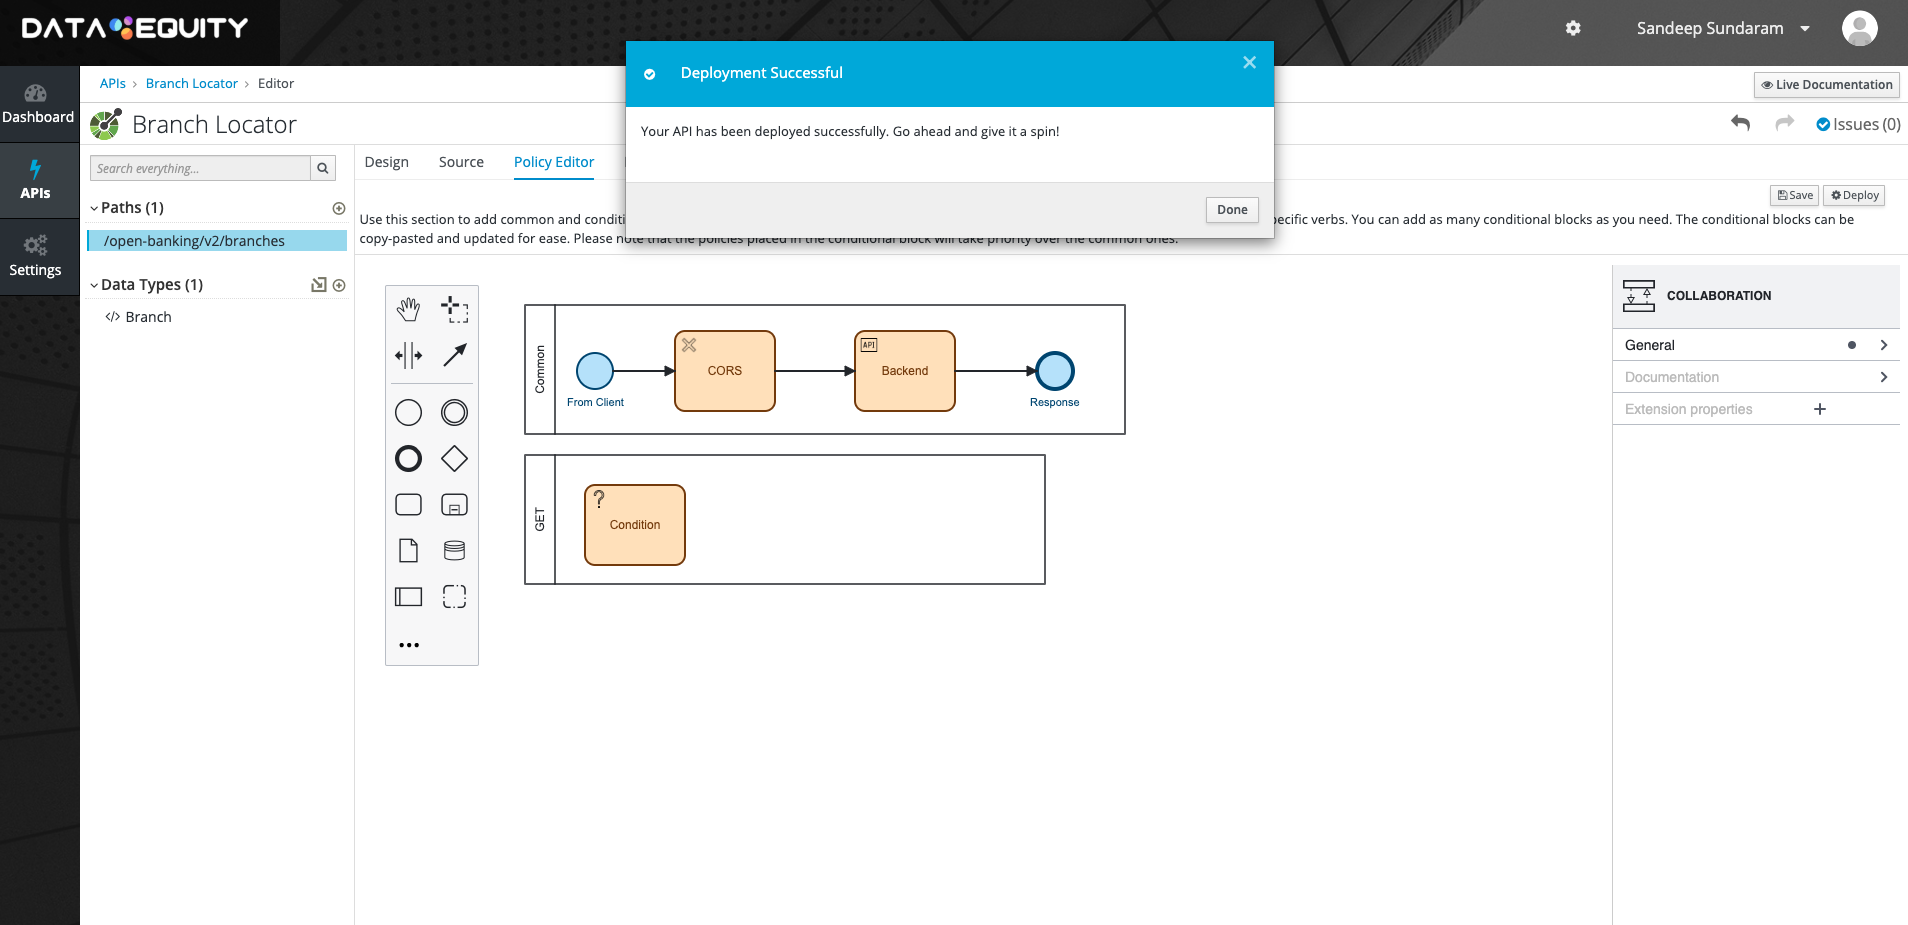Image resolution: width=1908 pixels, height=925 pixels.
Task: Add a new path with plus icon
Action: point(339,208)
